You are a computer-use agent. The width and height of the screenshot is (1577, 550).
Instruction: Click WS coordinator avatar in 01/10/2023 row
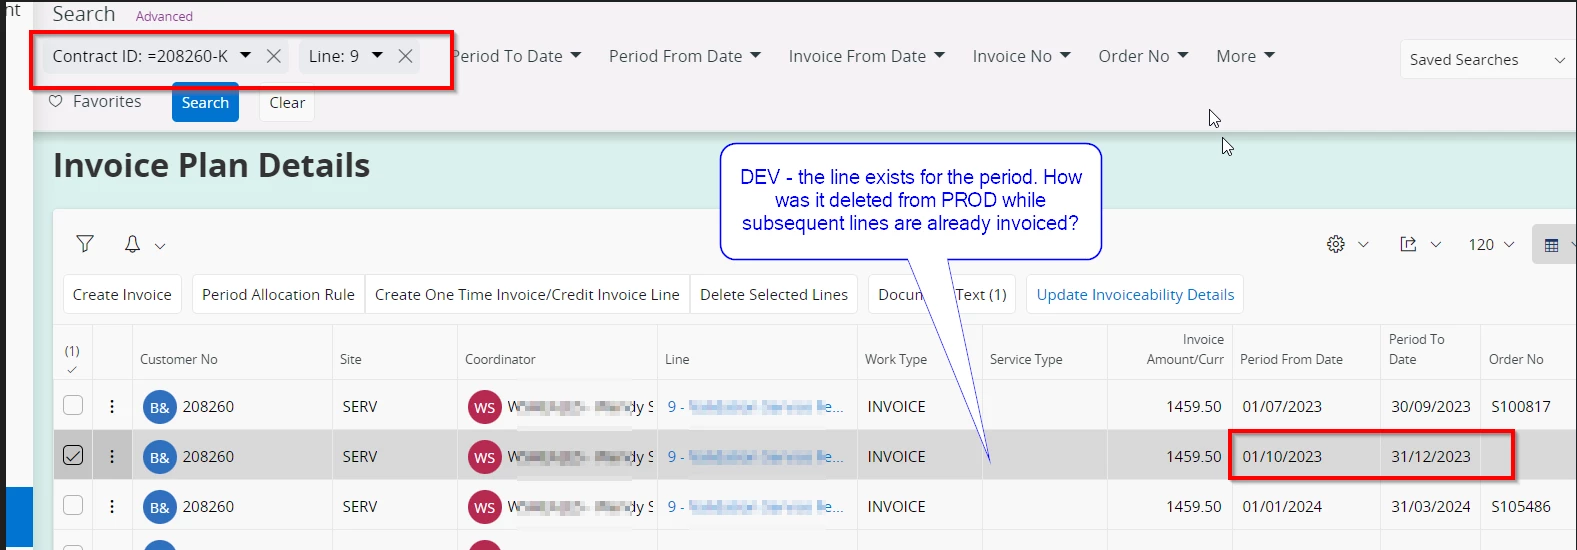(485, 457)
